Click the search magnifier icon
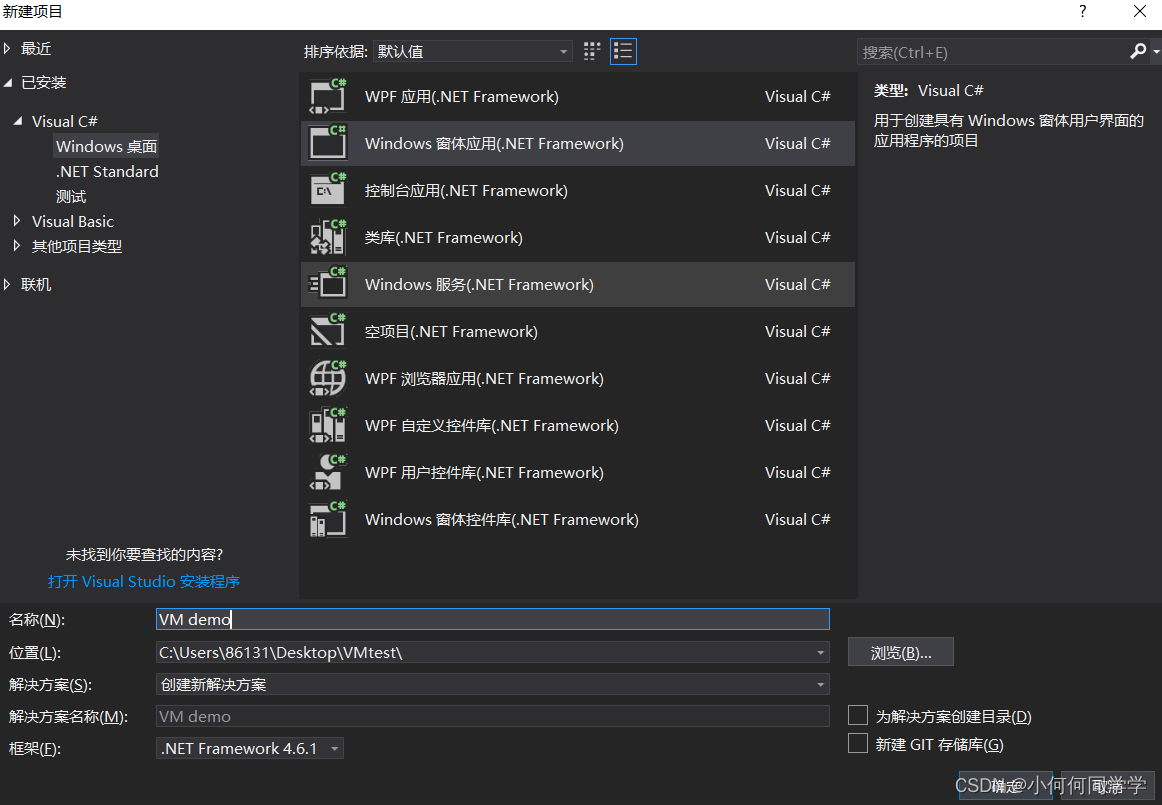1162x805 pixels. [x=1138, y=51]
